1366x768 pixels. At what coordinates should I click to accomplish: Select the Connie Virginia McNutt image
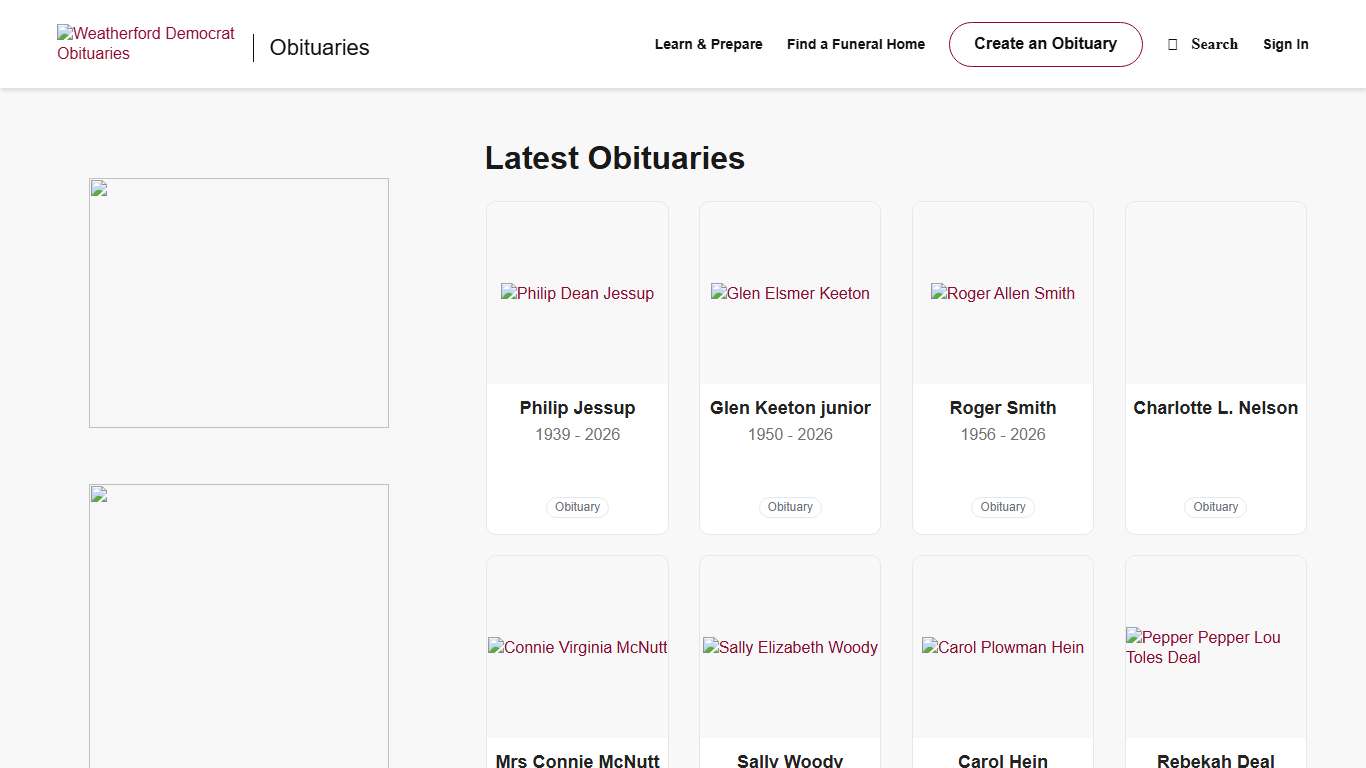(577, 647)
